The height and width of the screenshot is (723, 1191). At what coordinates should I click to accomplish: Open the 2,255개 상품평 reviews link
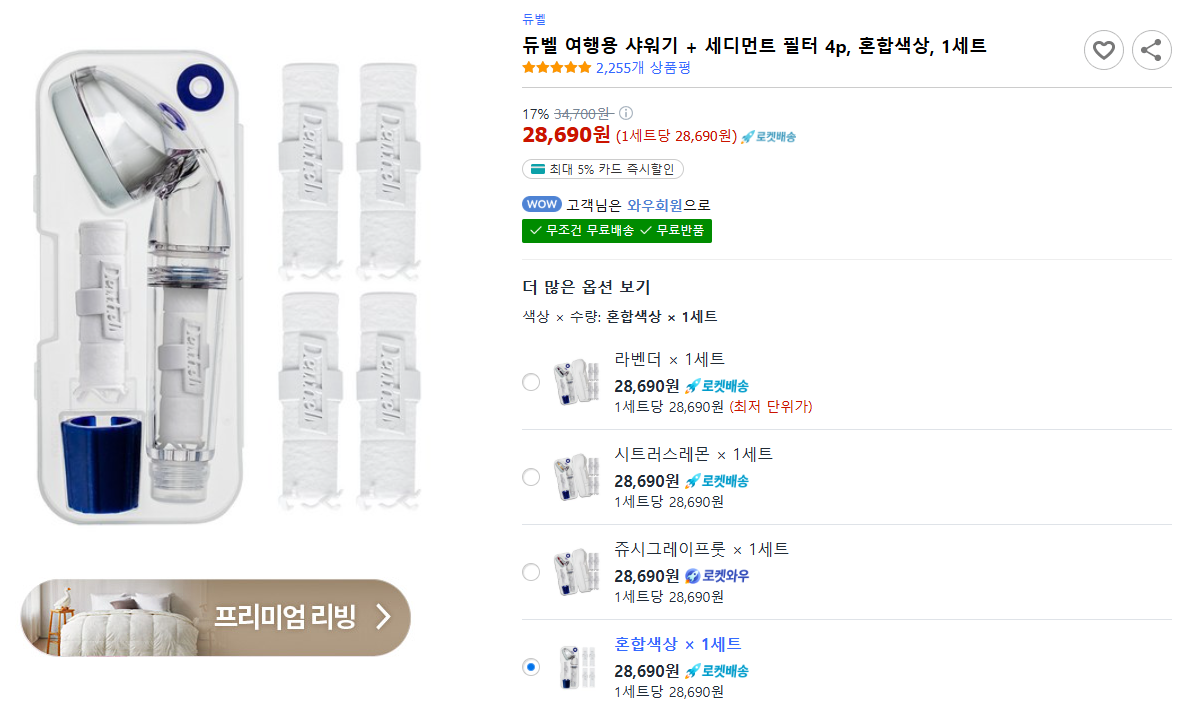point(643,68)
